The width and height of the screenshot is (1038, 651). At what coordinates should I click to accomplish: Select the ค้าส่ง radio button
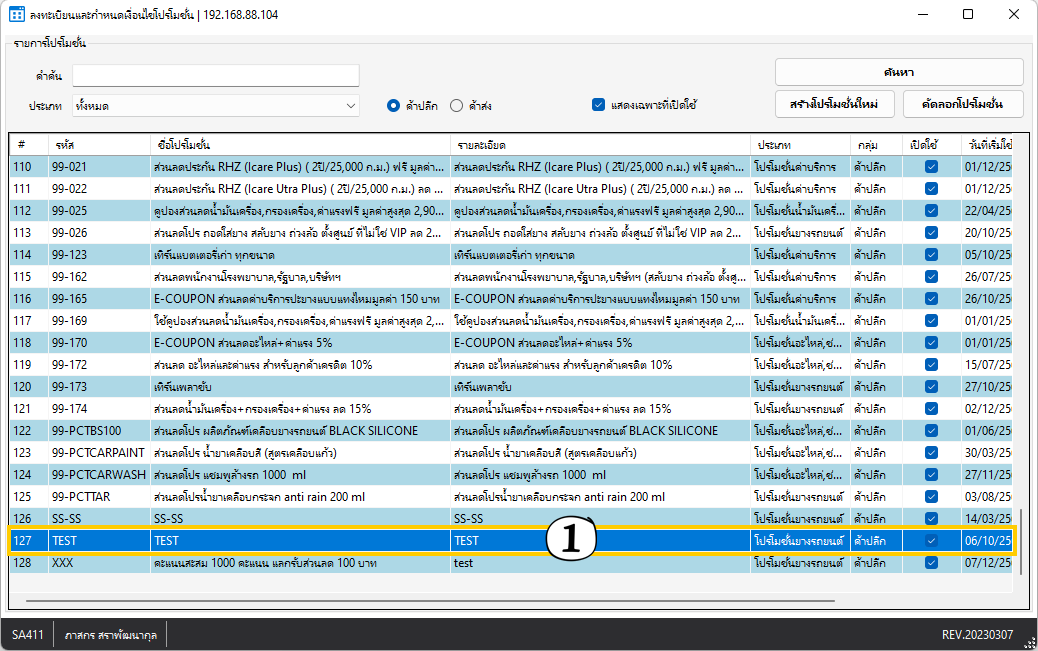pyautogui.click(x=457, y=105)
